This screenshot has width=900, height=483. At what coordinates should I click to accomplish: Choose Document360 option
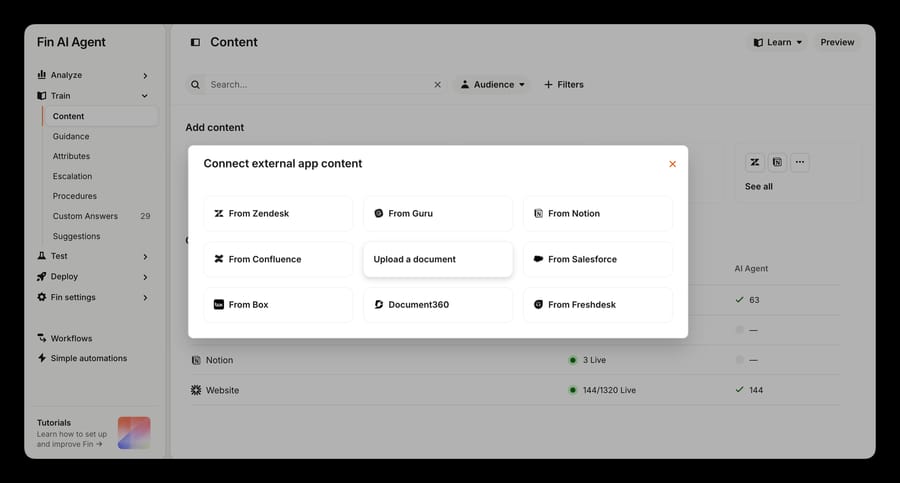click(438, 304)
